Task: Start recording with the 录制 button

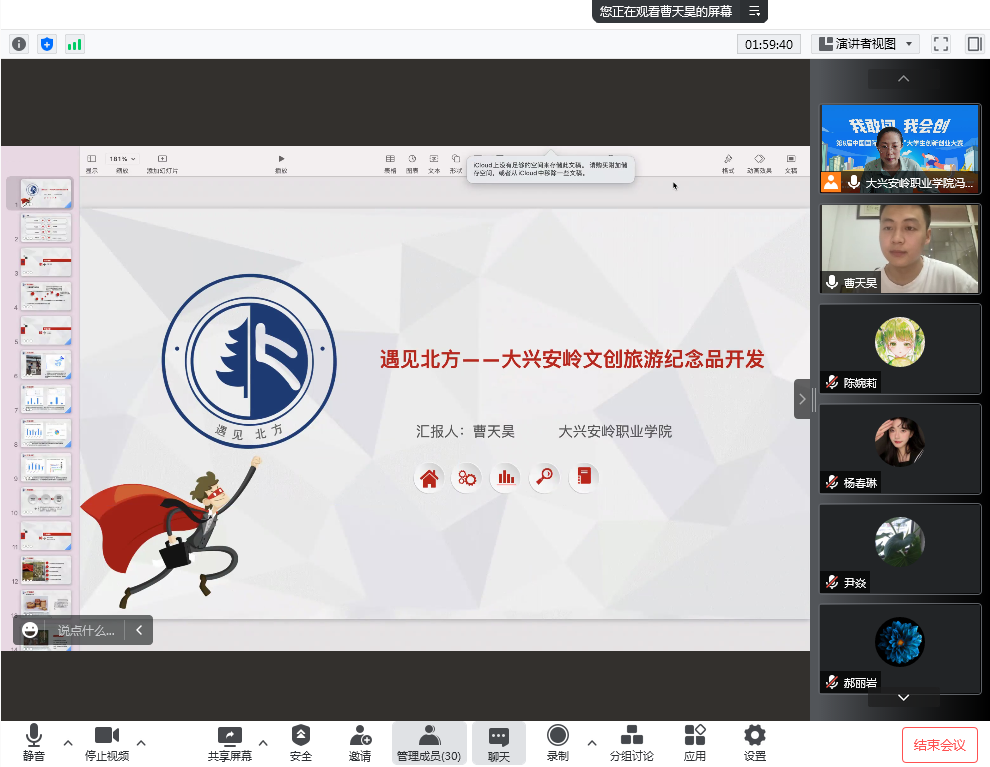Action: pos(557,742)
